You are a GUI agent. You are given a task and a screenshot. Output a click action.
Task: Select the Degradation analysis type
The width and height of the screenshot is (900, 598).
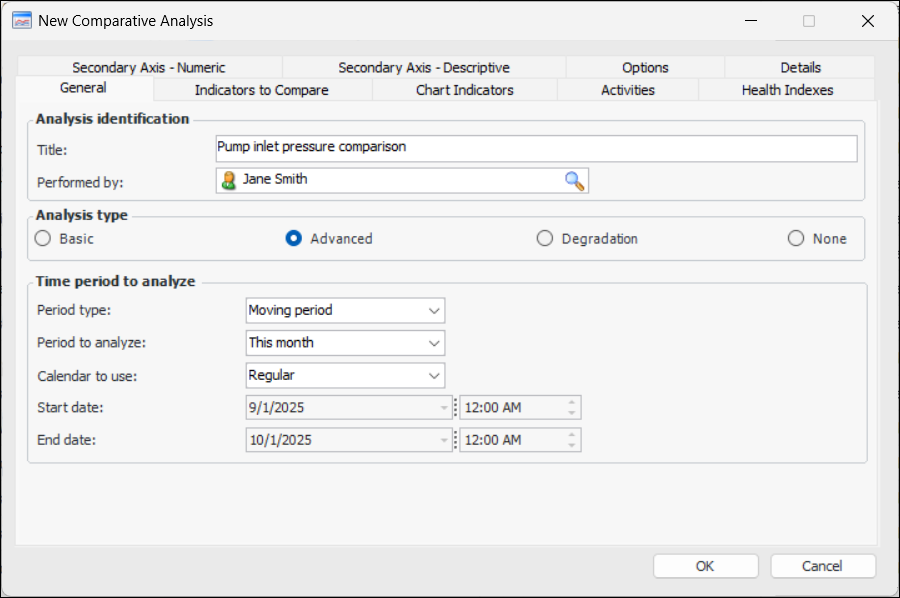545,239
